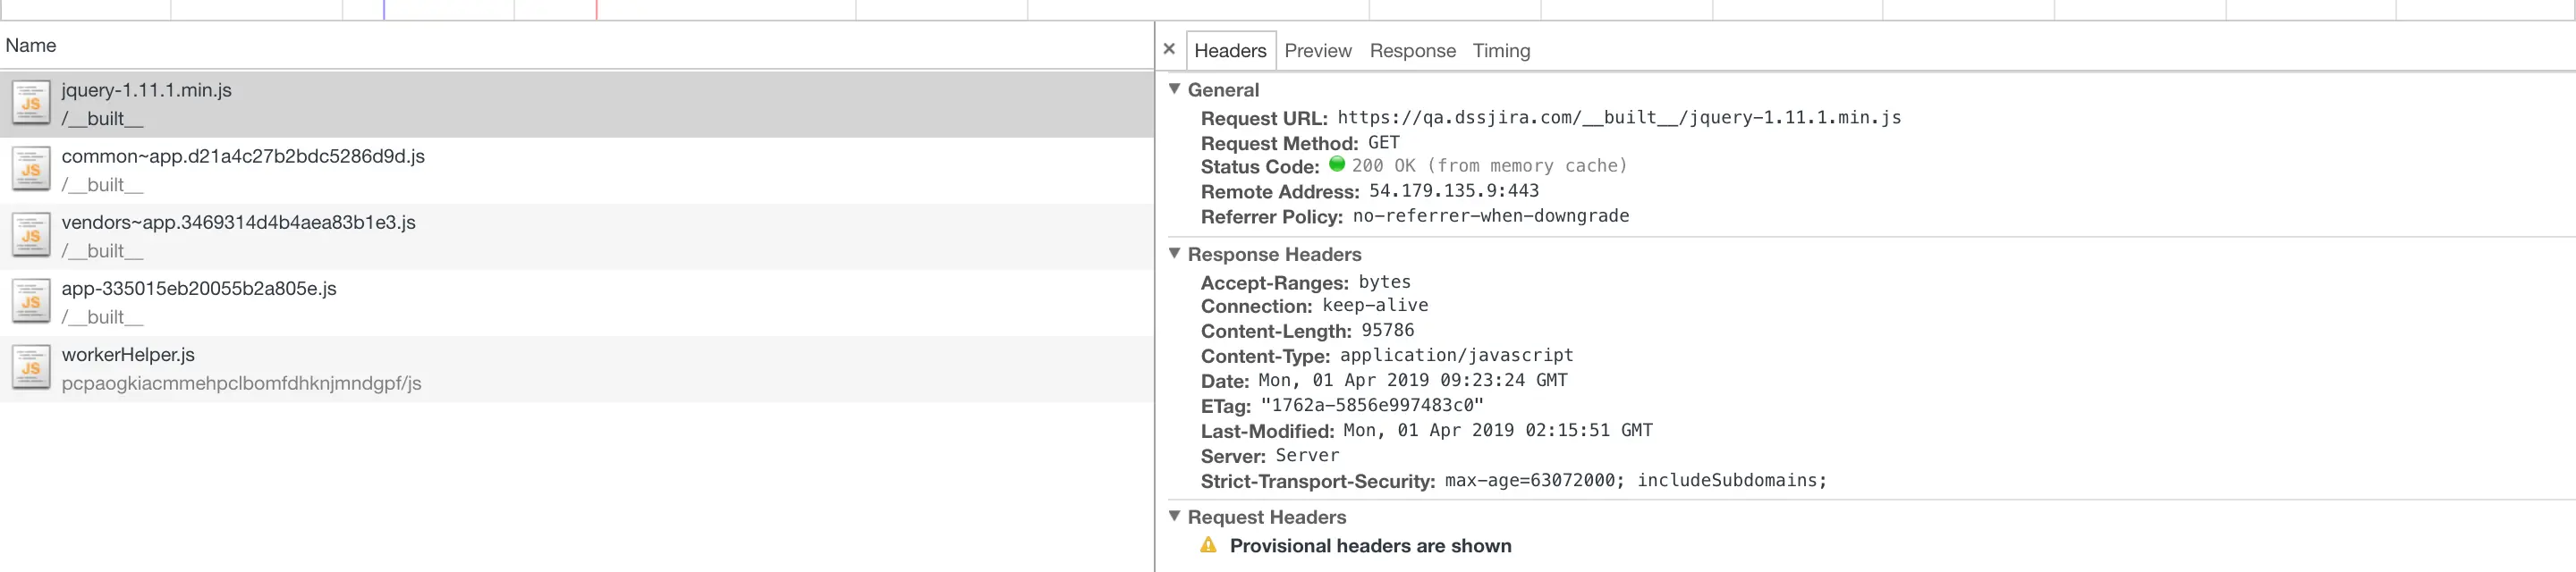This screenshot has width=2576, height=572.
Task: Collapse the General section
Action: 1175,89
